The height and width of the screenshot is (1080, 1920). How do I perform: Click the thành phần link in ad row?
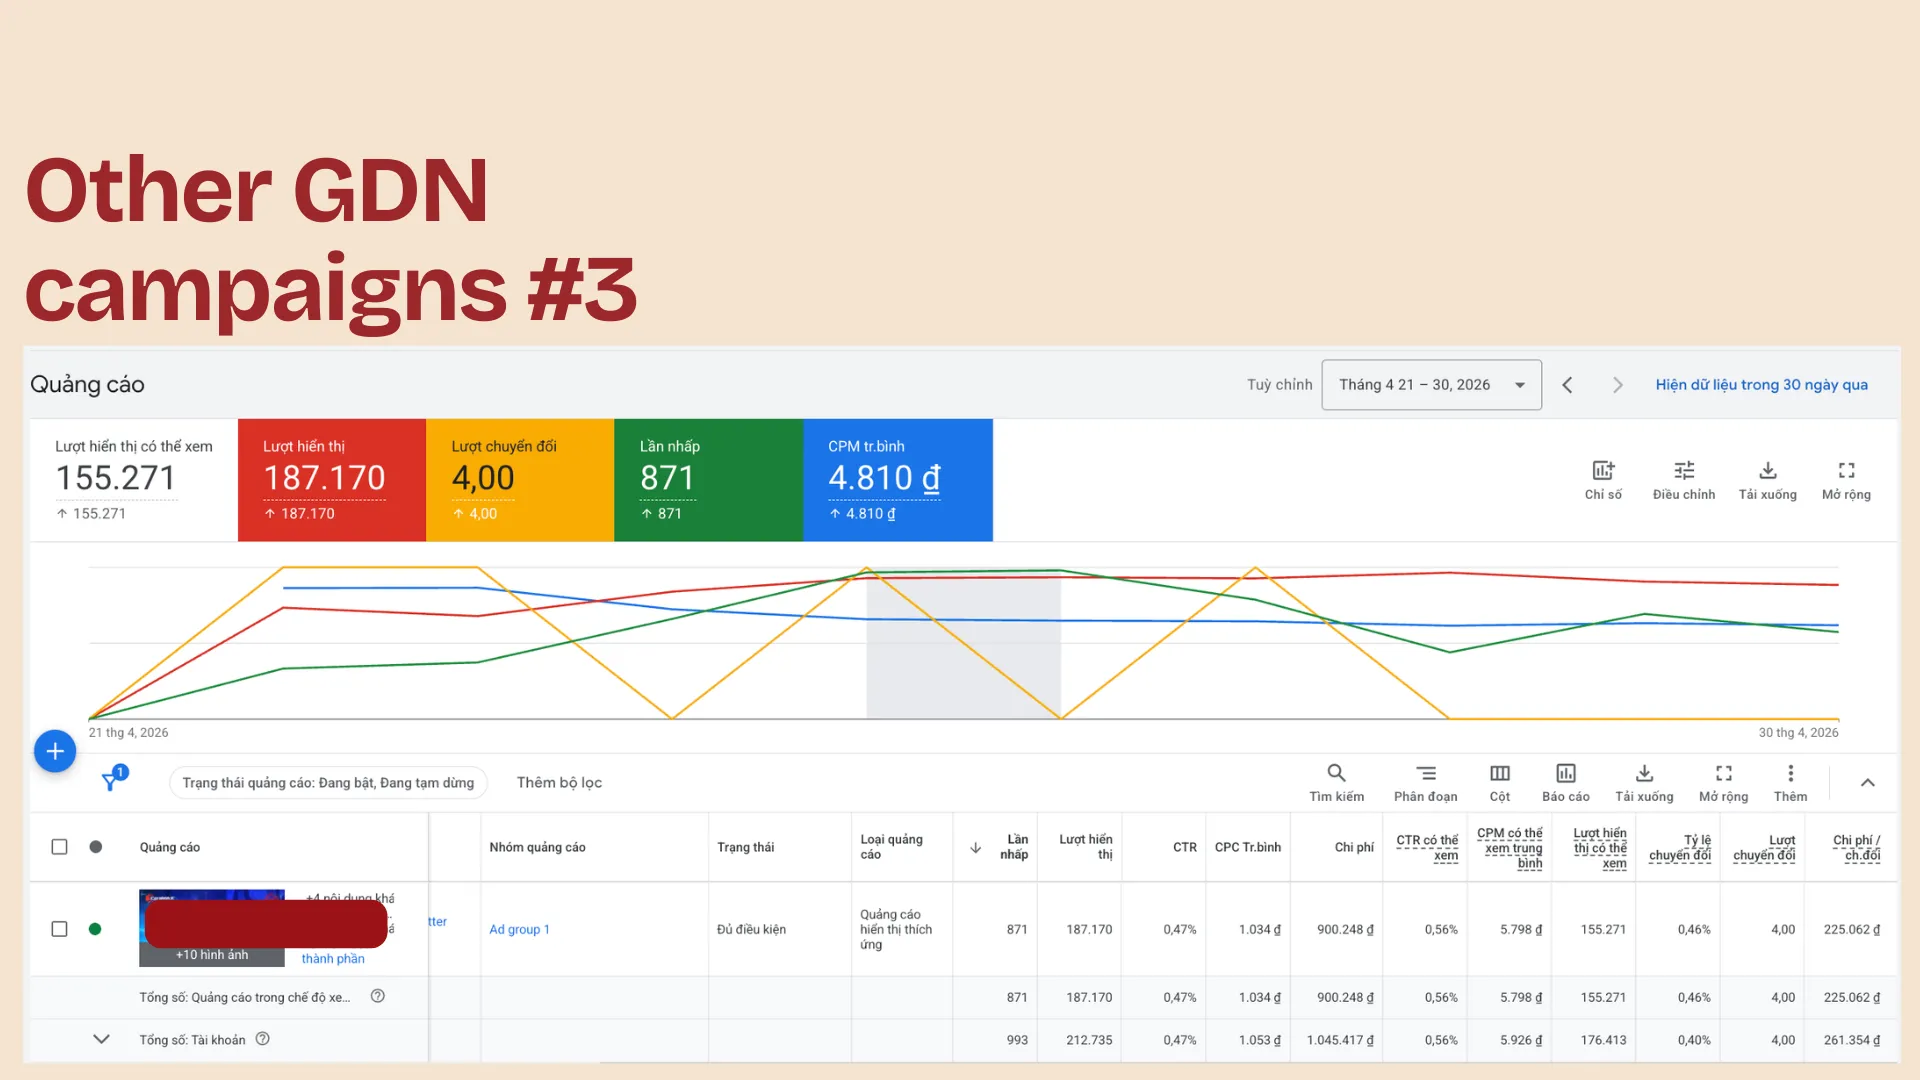pyautogui.click(x=333, y=959)
